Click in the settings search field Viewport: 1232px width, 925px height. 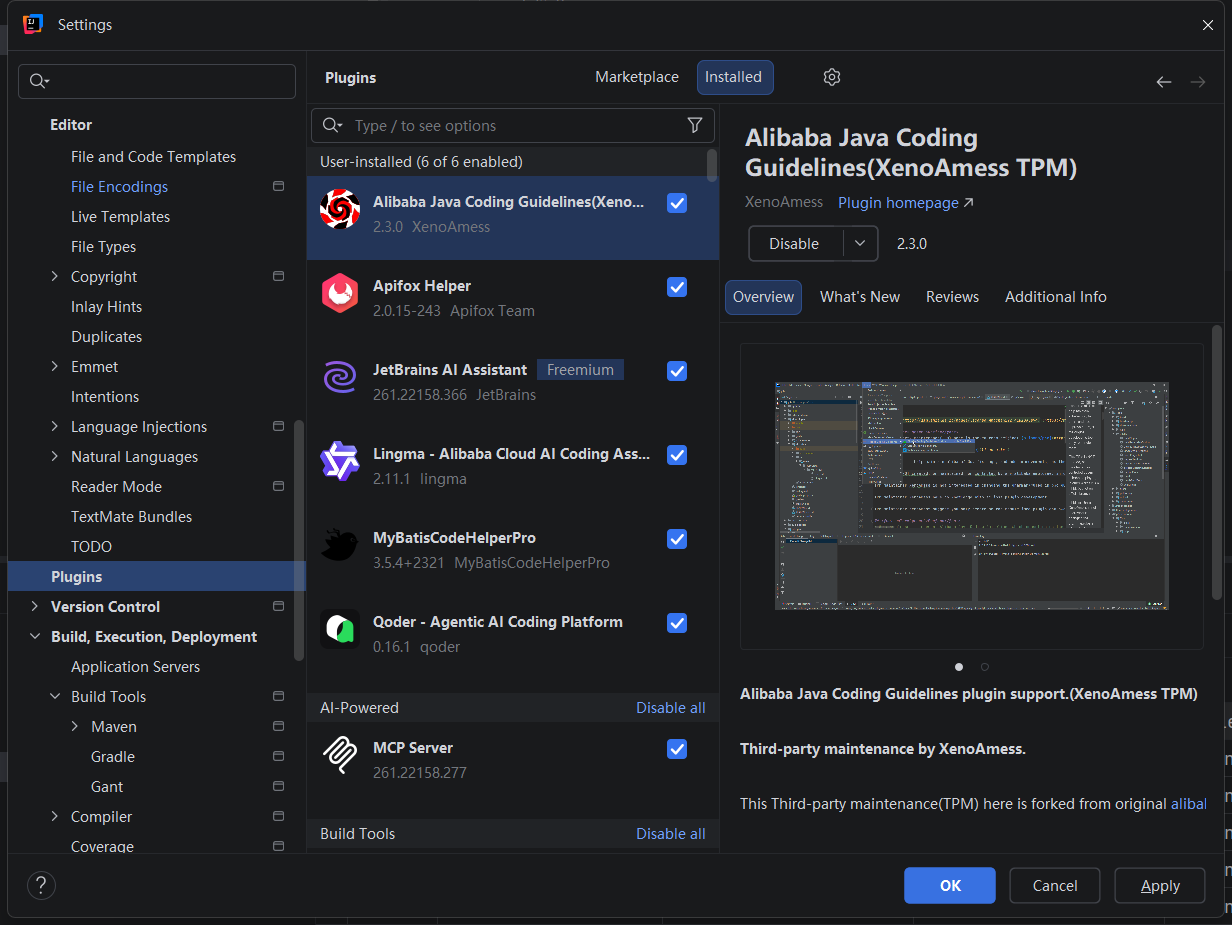[157, 81]
